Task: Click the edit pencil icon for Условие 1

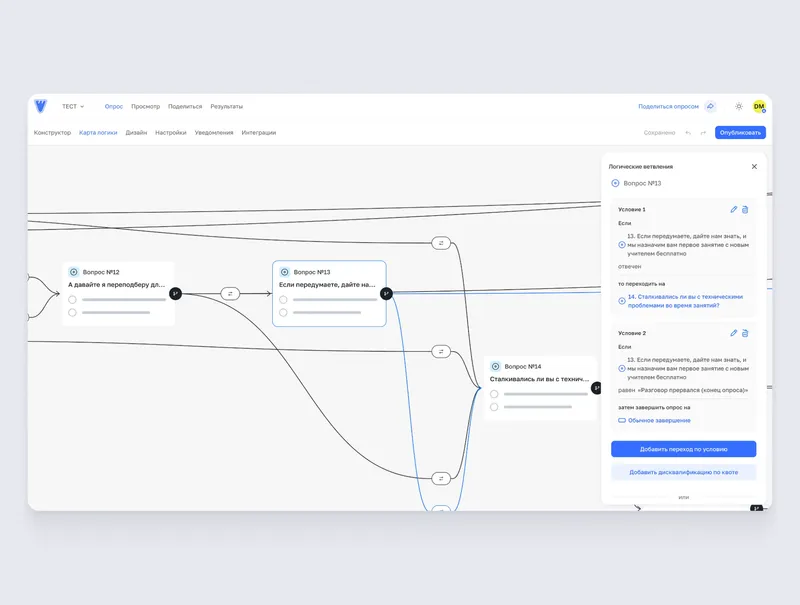Action: [x=733, y=209]
